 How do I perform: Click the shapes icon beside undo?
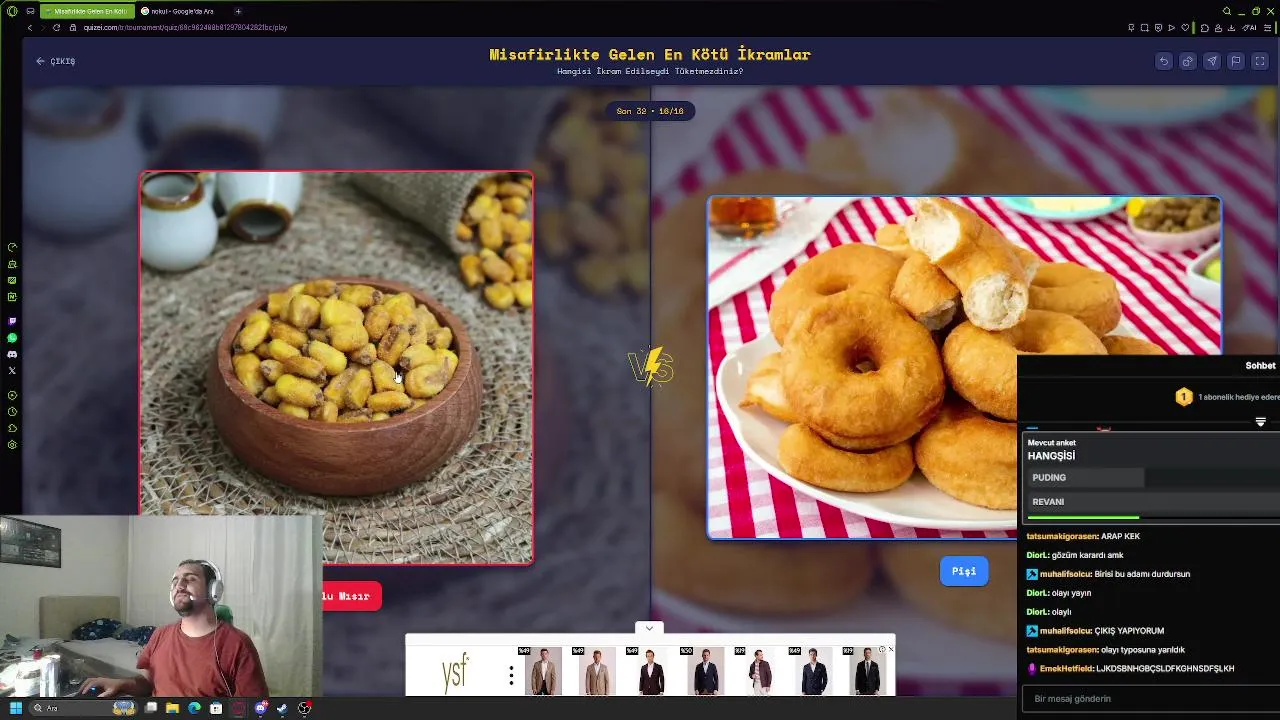(x=1188, y=61)
